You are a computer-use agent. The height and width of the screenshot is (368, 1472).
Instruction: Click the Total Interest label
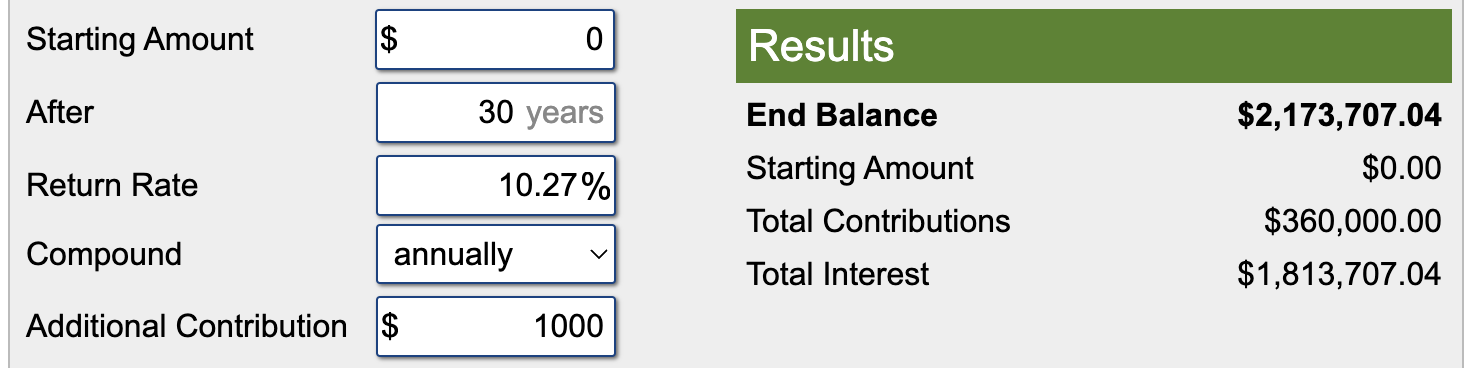(838, 274)
